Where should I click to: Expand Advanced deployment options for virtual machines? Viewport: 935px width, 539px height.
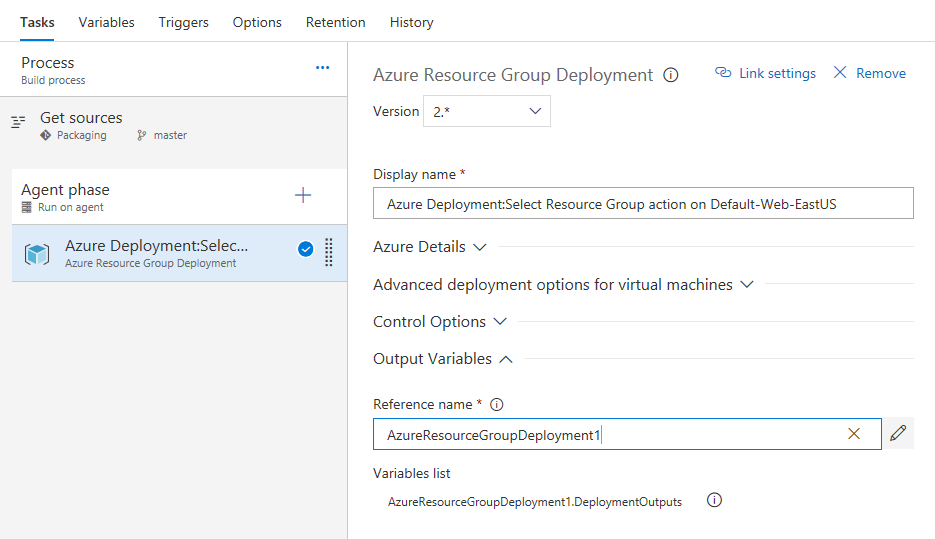click(x=564, y=285)
